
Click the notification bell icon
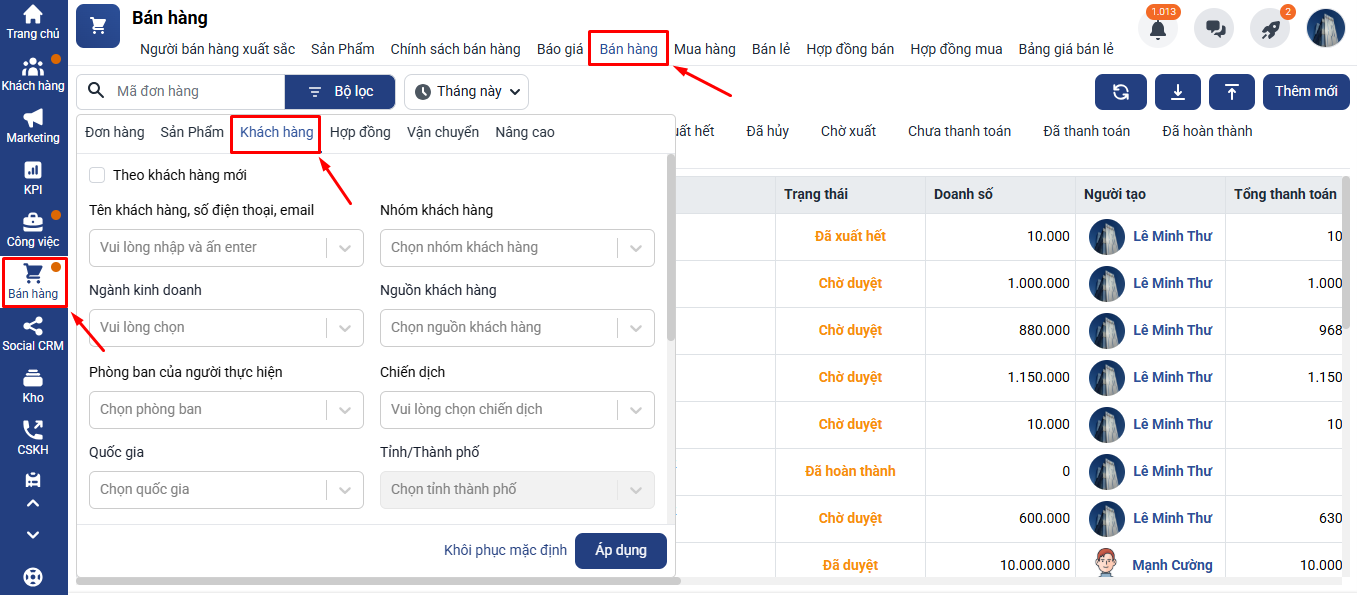click(1158, 29)
